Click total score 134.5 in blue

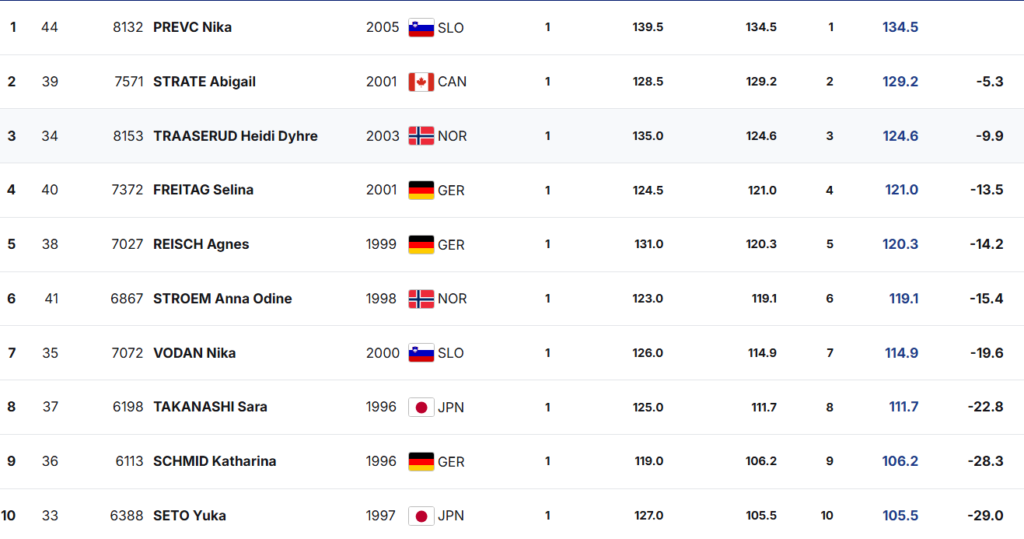[x=900, y=28]
